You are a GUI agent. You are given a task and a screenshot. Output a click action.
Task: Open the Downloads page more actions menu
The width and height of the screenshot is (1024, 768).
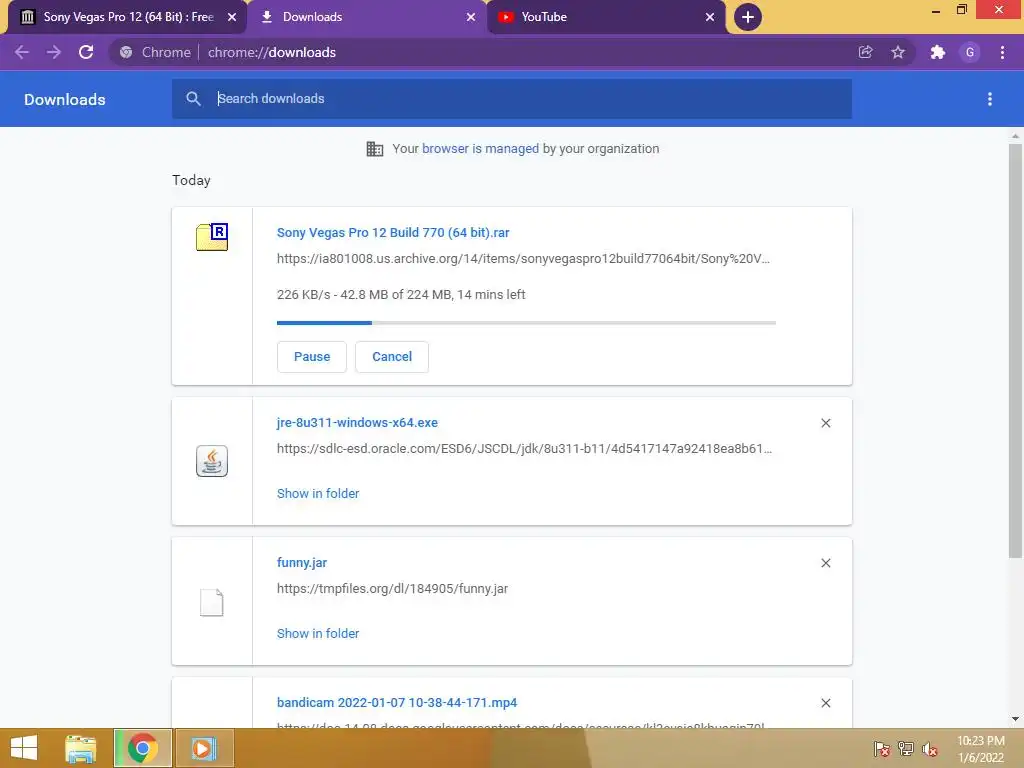(990, 99)
